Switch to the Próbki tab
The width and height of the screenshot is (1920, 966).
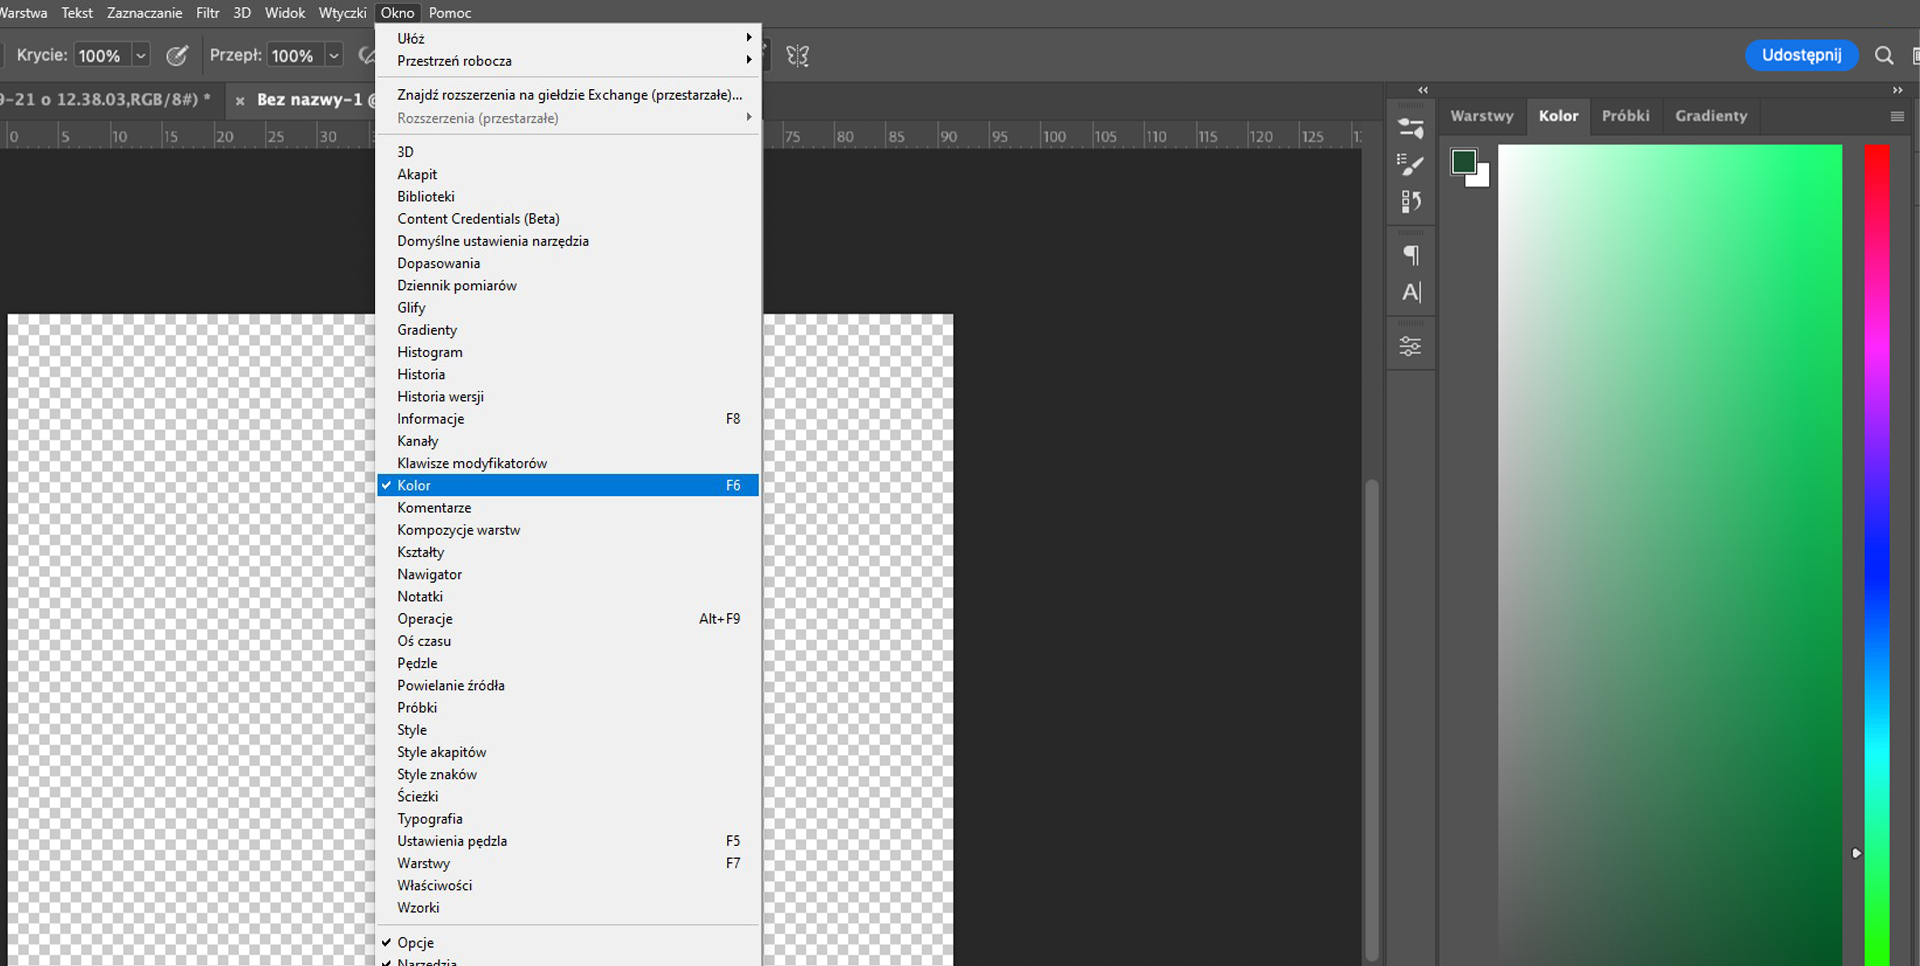click(1625, 116)
